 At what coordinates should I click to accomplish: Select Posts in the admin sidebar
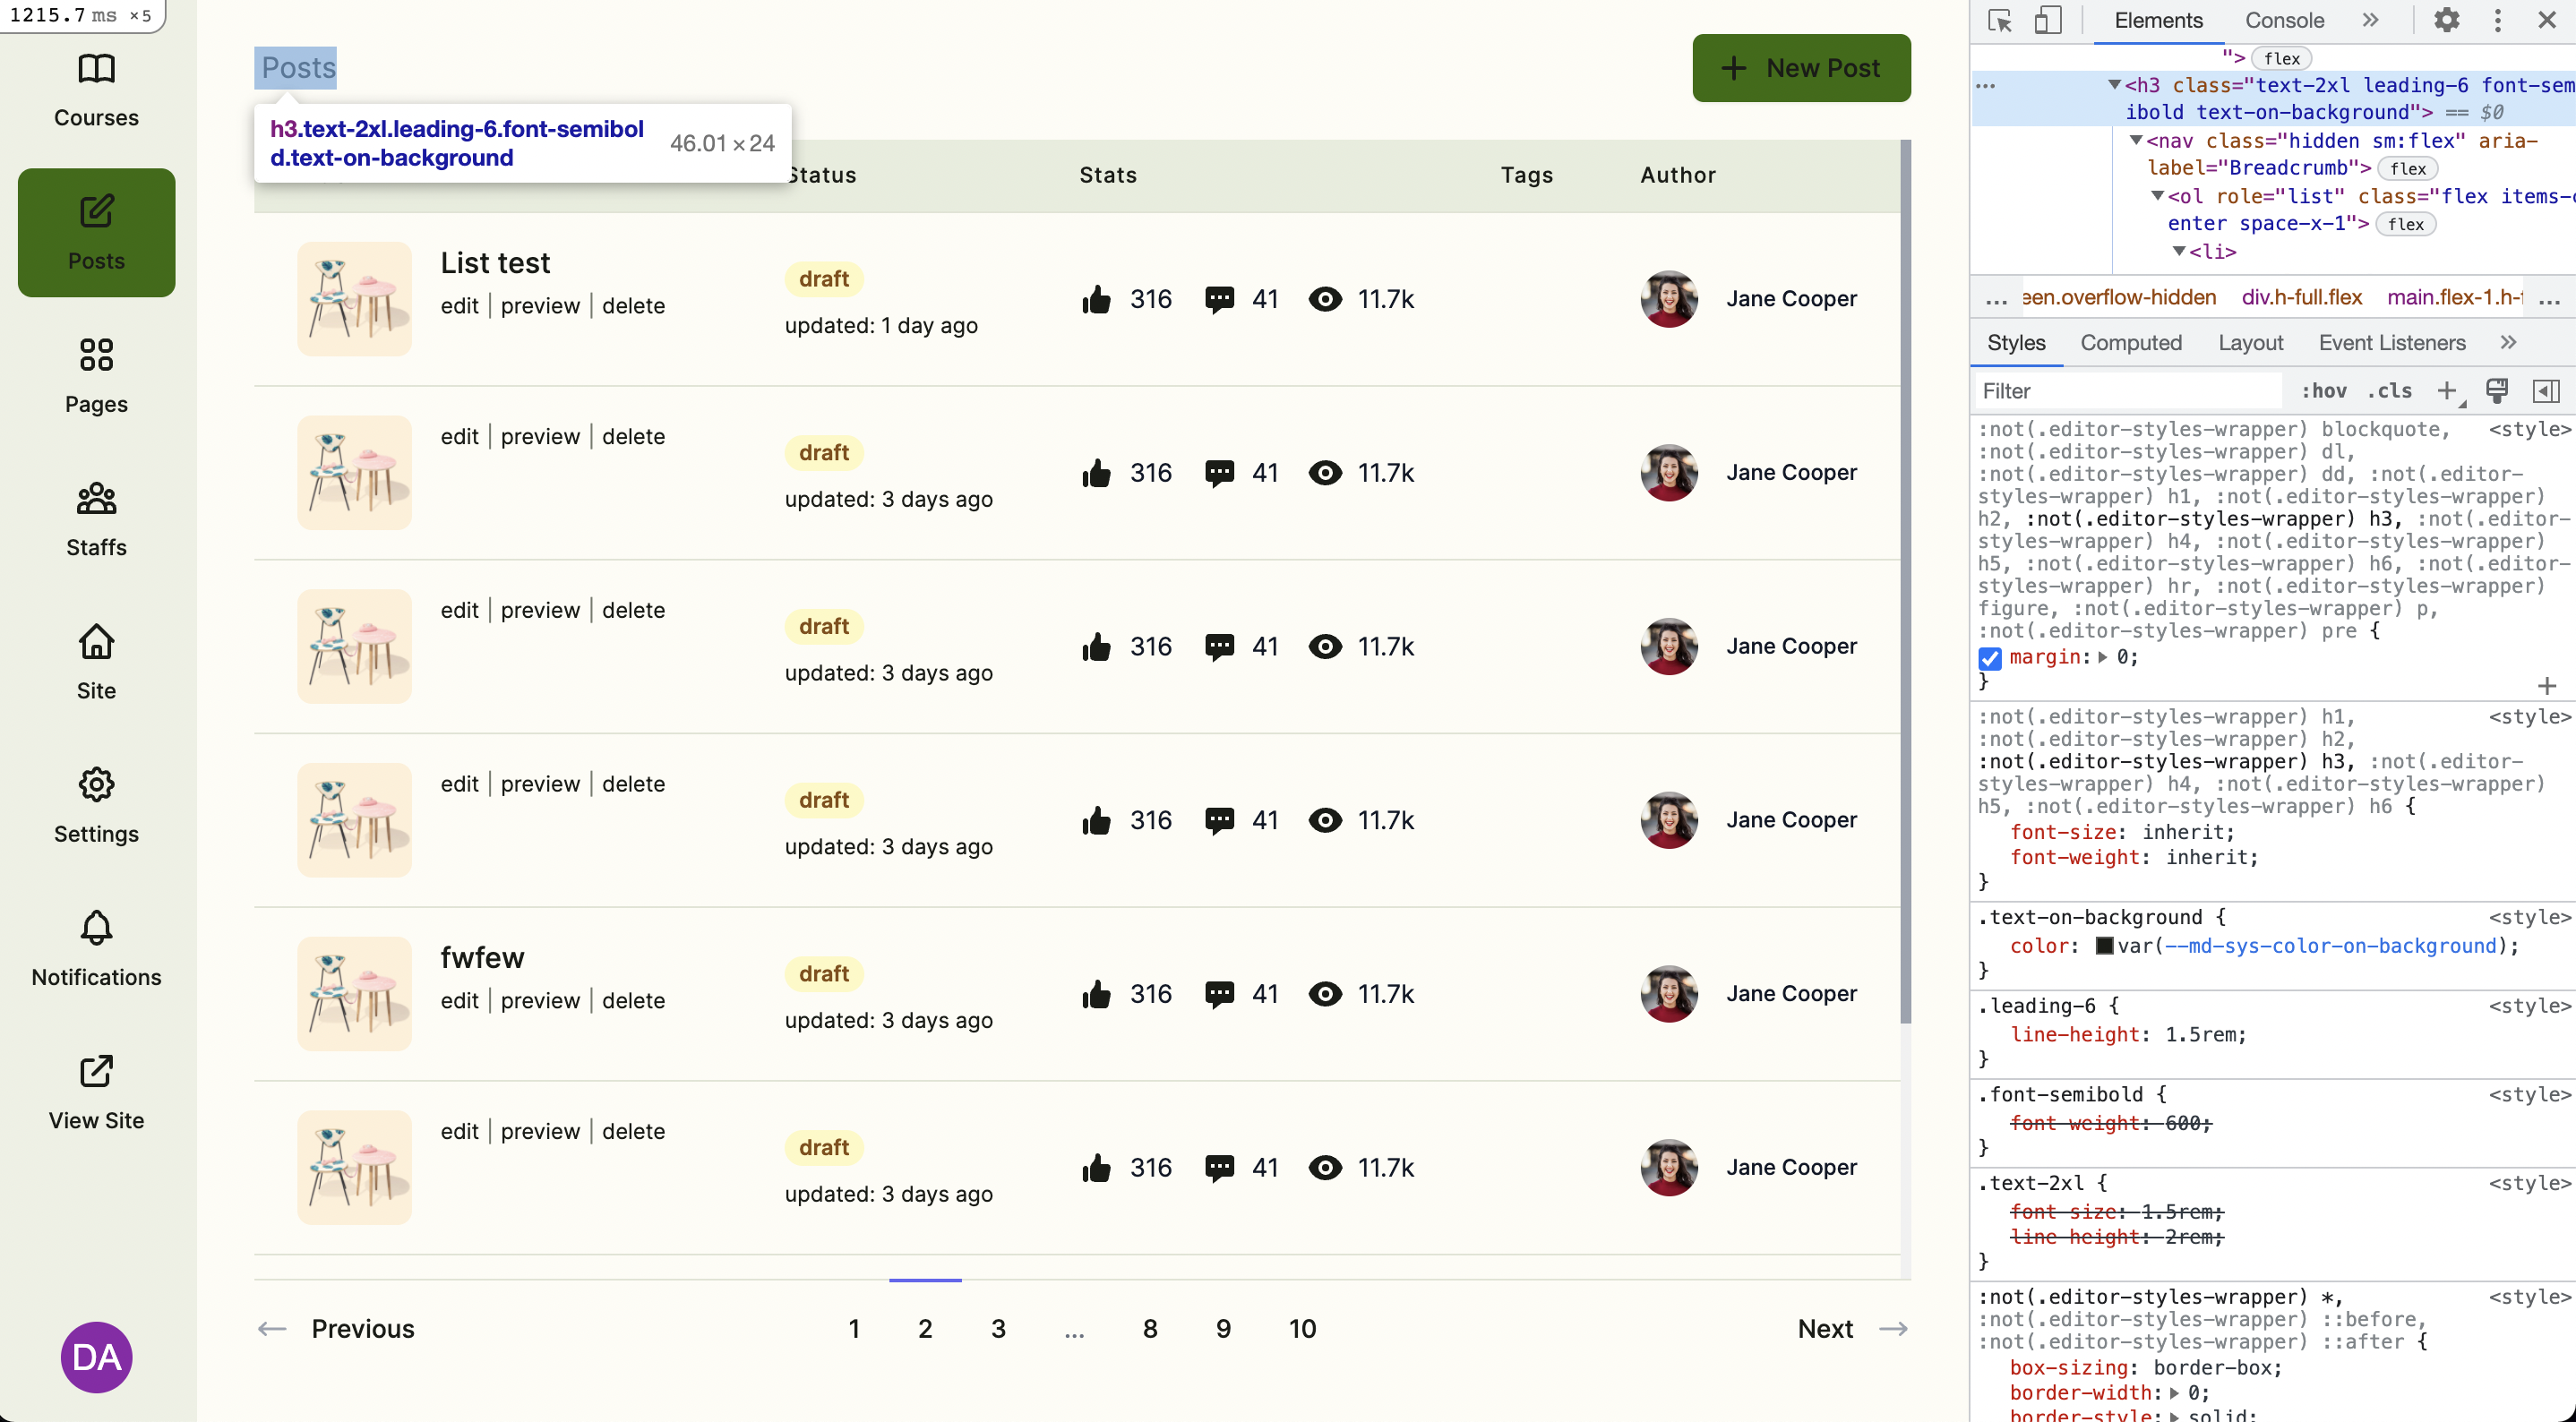[x=96, y=232]
